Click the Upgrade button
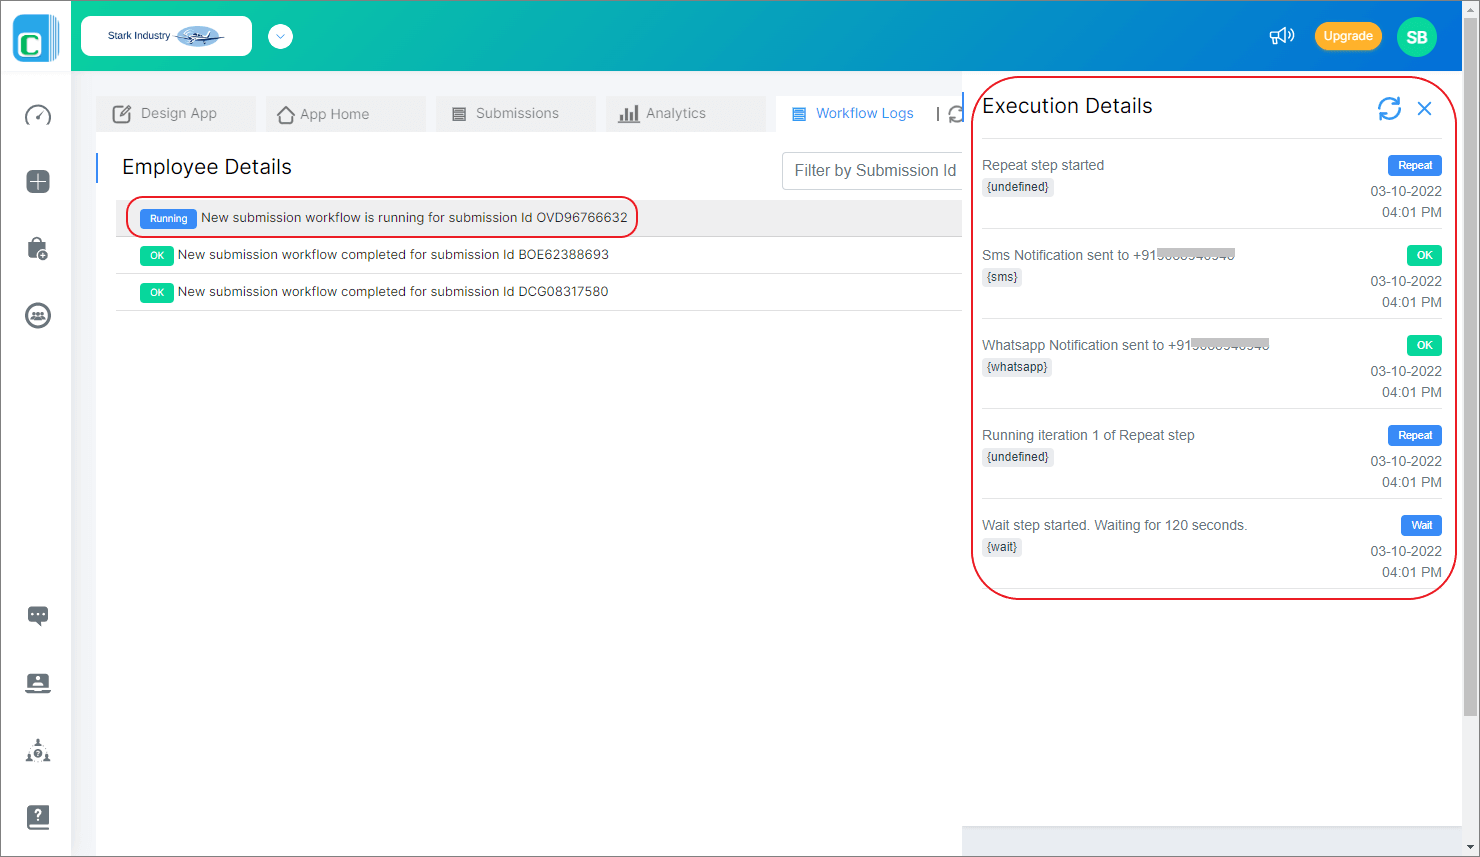The width and height of the screenshot is (1480, 857). (x=1348, y=35)
